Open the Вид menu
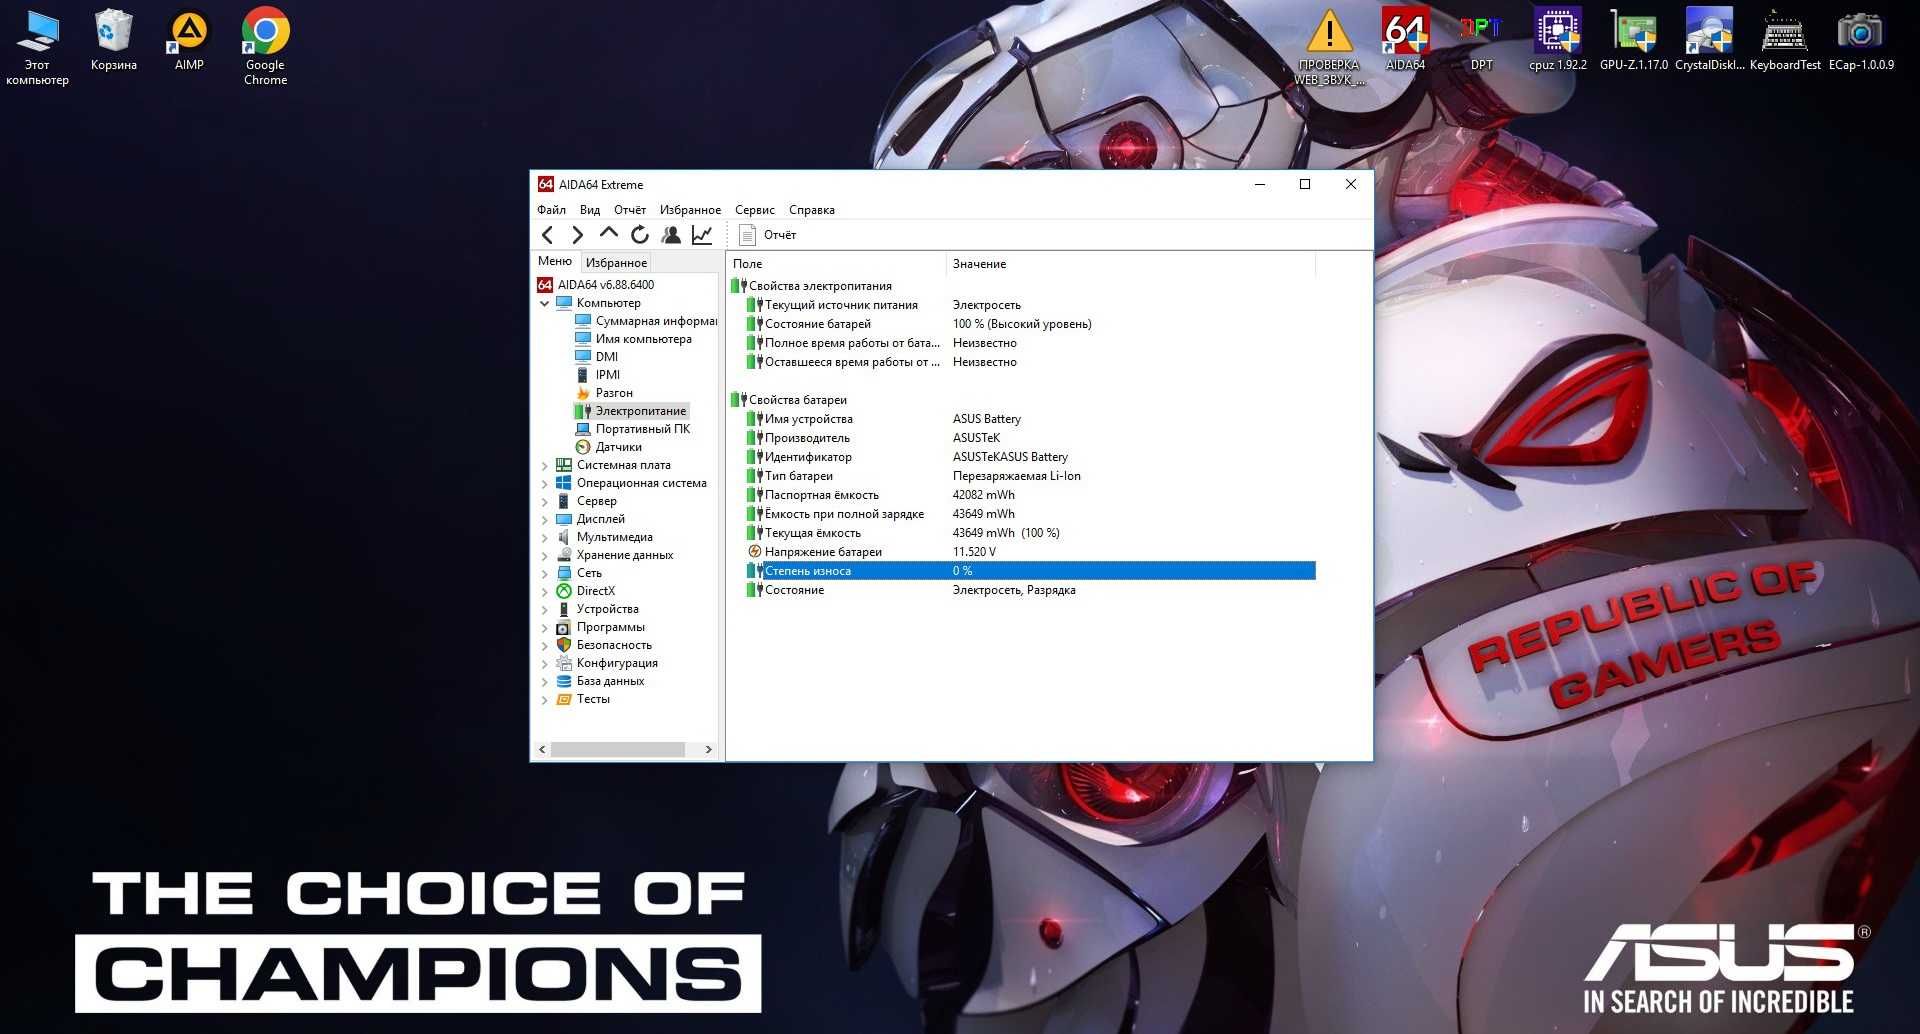This screenshot has height=1034, width=1920. coord(590,210)
